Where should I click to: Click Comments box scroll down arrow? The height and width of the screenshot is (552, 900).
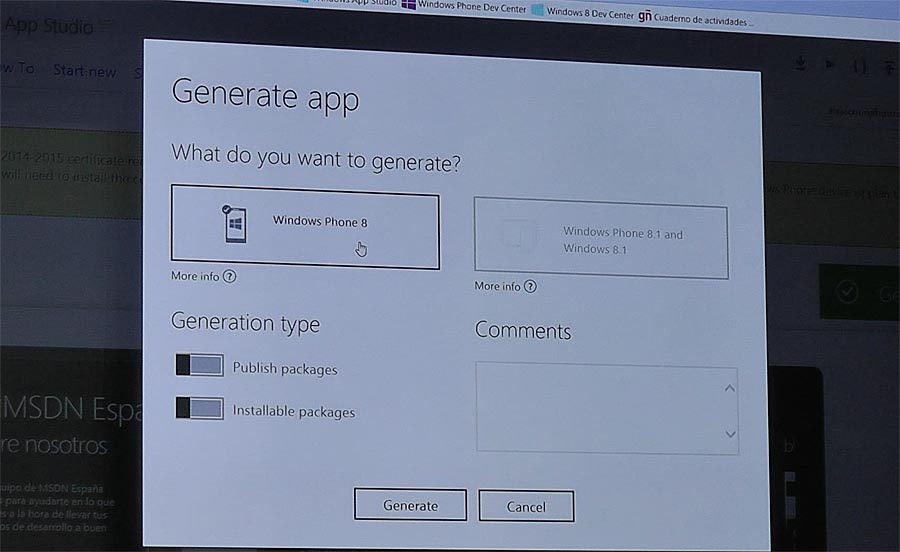(x=730, y=434)
